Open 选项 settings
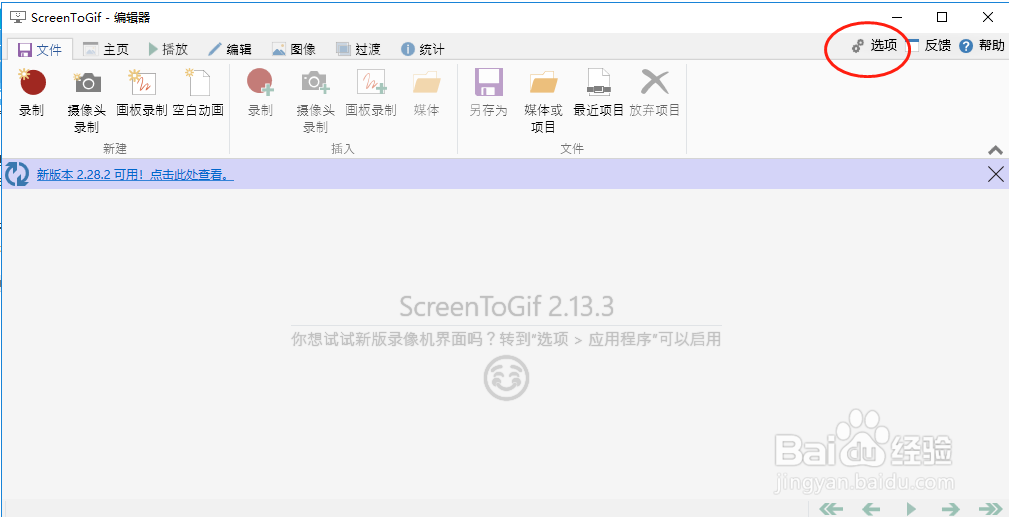This screenshot has width=1009, height=517. point(874,46)
